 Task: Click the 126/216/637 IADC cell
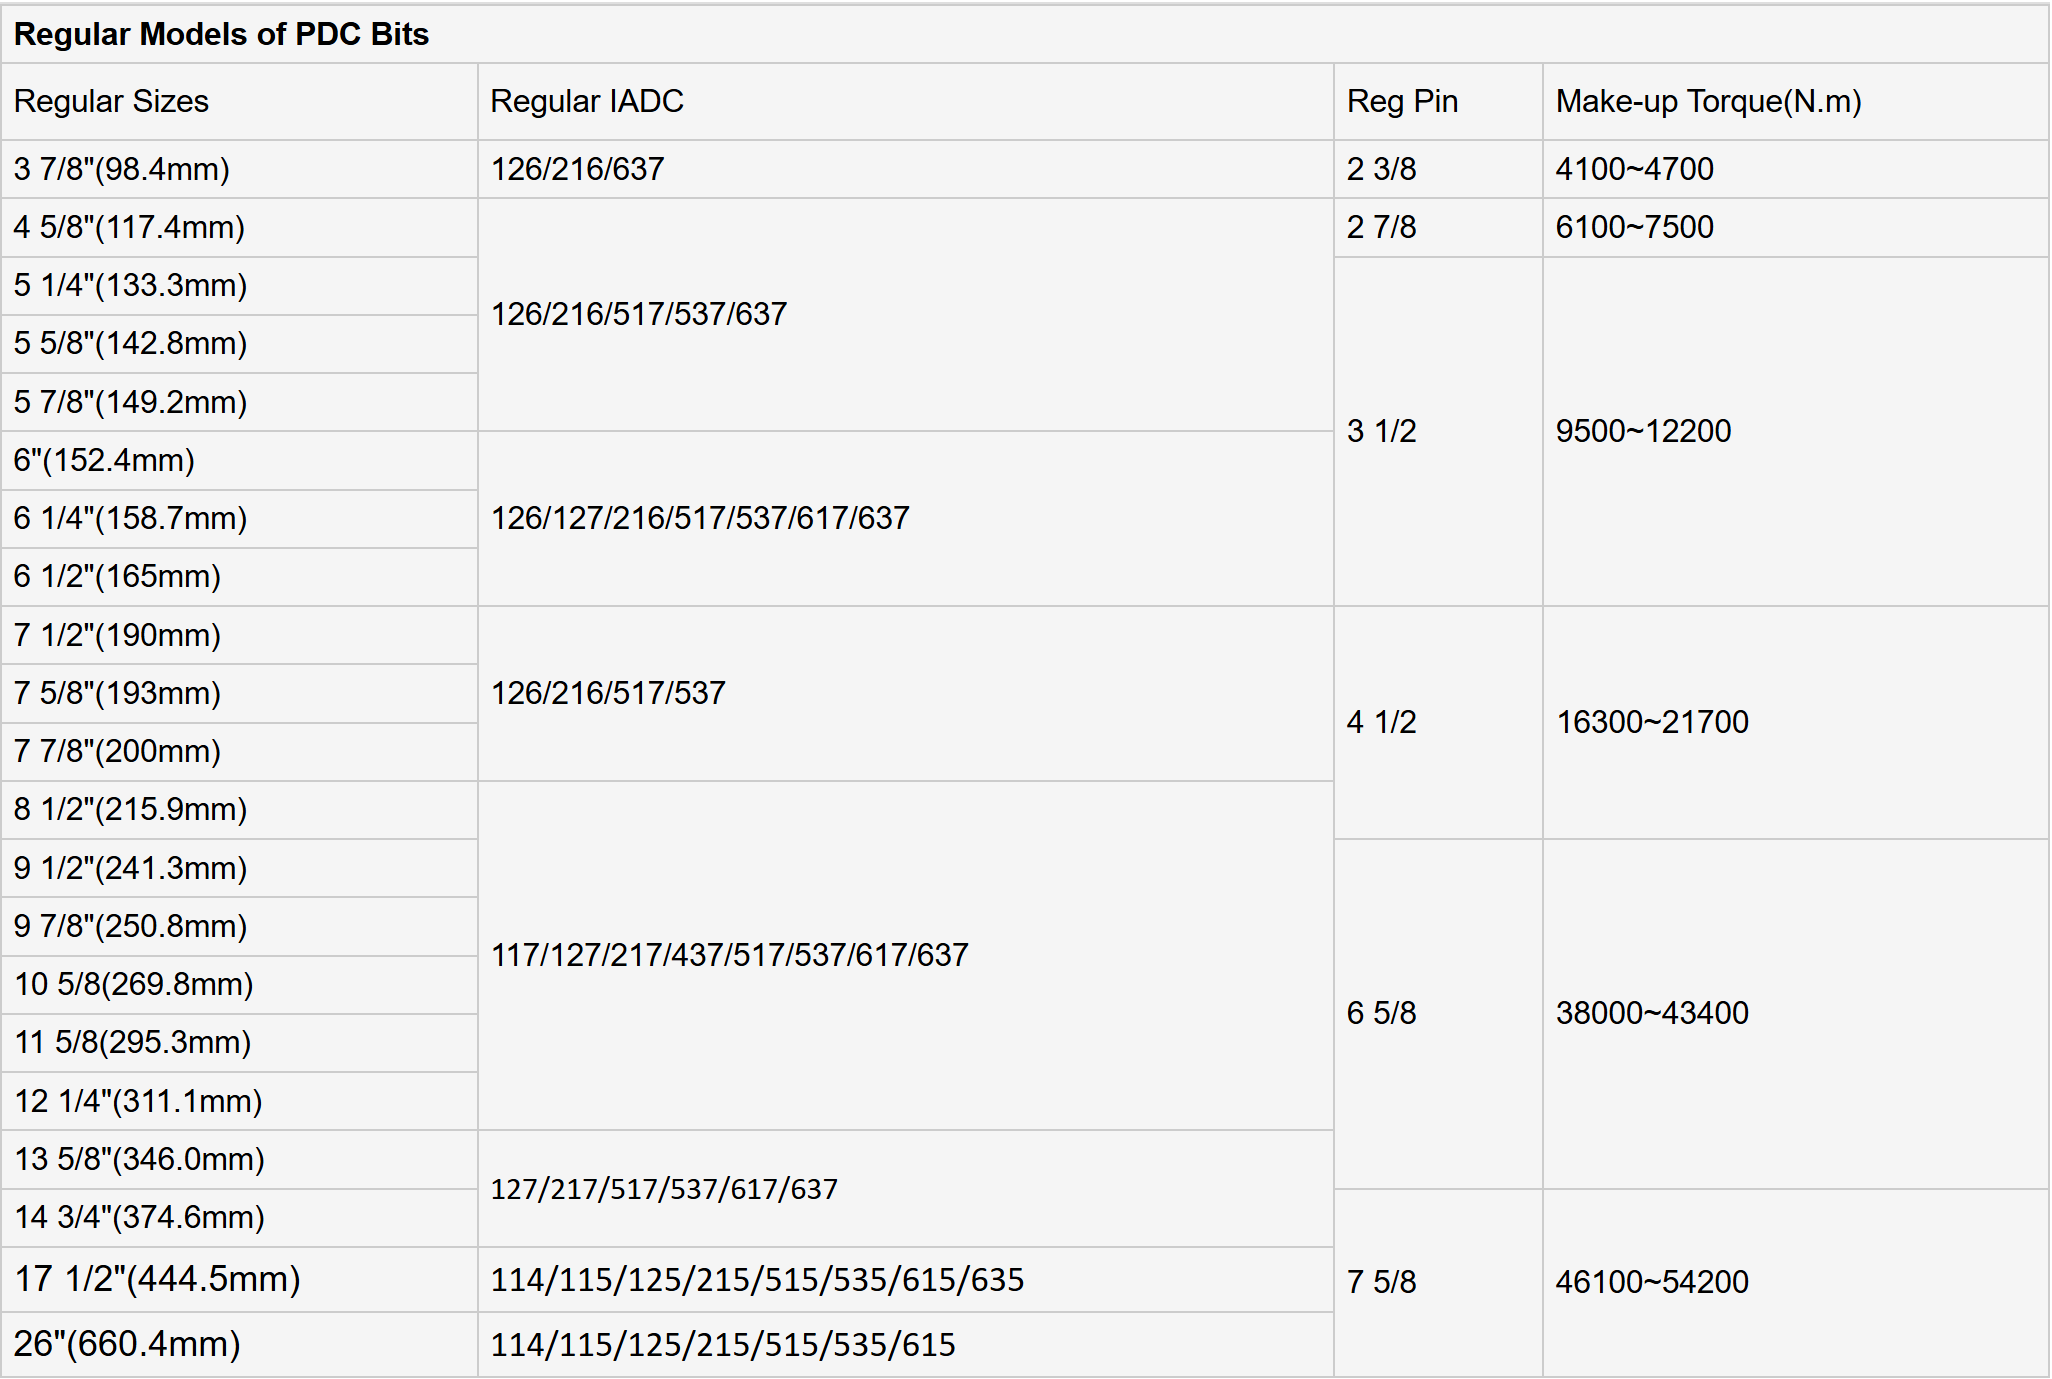(577, 169)
